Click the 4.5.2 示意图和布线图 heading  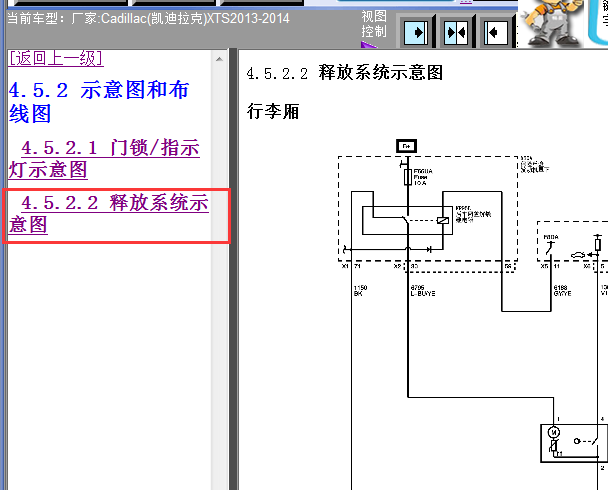[x=98, y=102]
